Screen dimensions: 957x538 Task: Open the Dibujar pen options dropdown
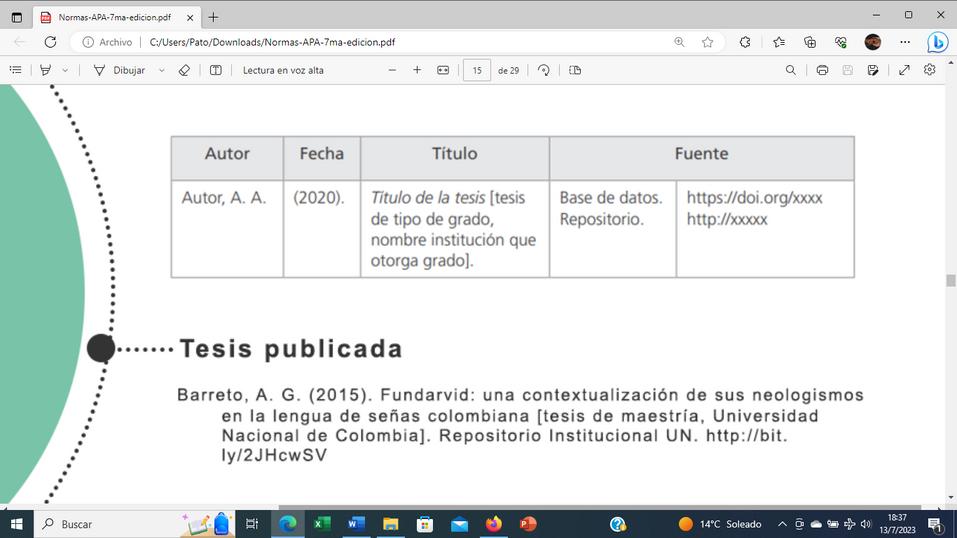pyautogui.click(x=162, y=70)
